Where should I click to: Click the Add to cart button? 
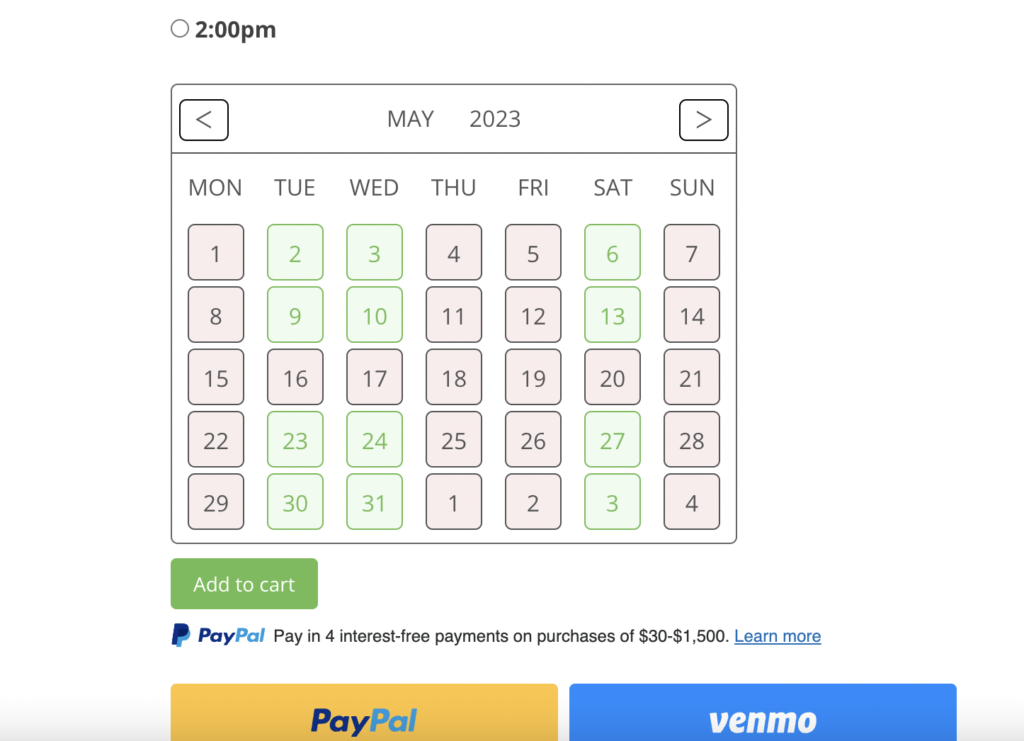[244, 584]
